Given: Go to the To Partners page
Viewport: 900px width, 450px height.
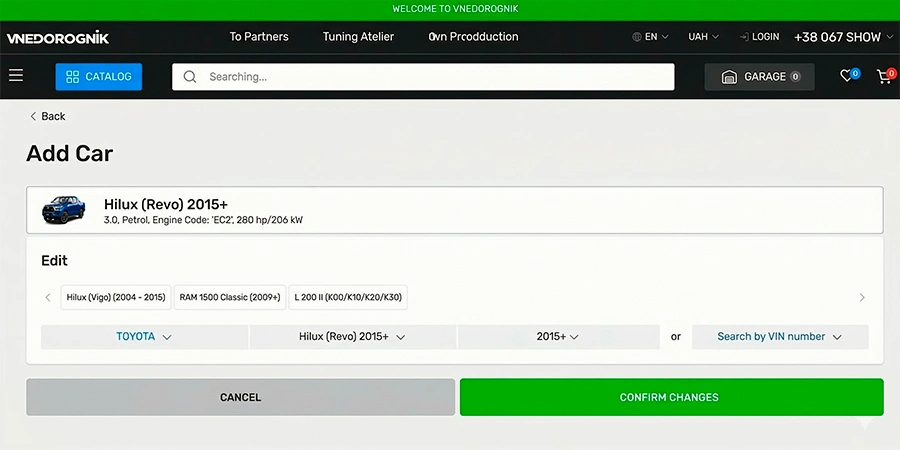Looking at the screenshot, I should click(x=259, y=37).
